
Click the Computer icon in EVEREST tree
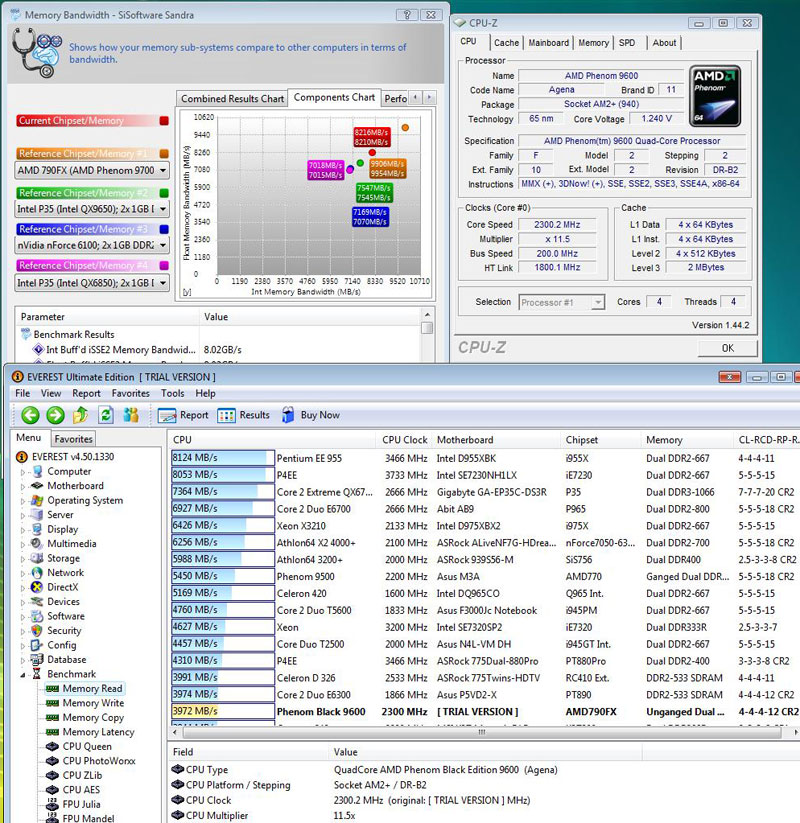(37, 471)
